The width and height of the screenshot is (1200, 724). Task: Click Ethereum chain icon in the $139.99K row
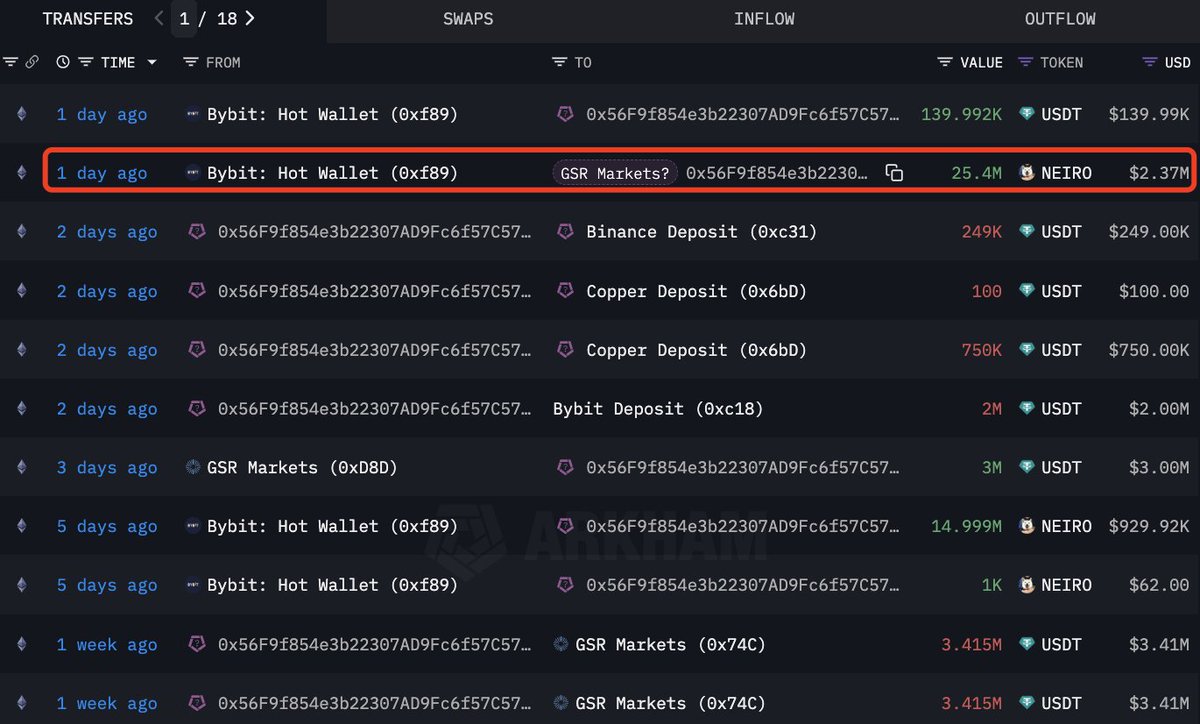21,114
